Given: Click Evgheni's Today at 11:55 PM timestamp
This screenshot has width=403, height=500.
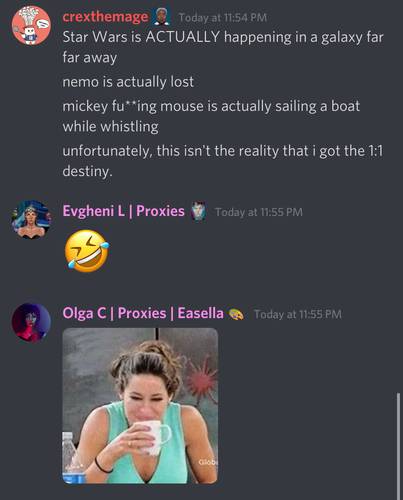Looking at the screenshot, I should pyautogui.click(x=259, y=212).
